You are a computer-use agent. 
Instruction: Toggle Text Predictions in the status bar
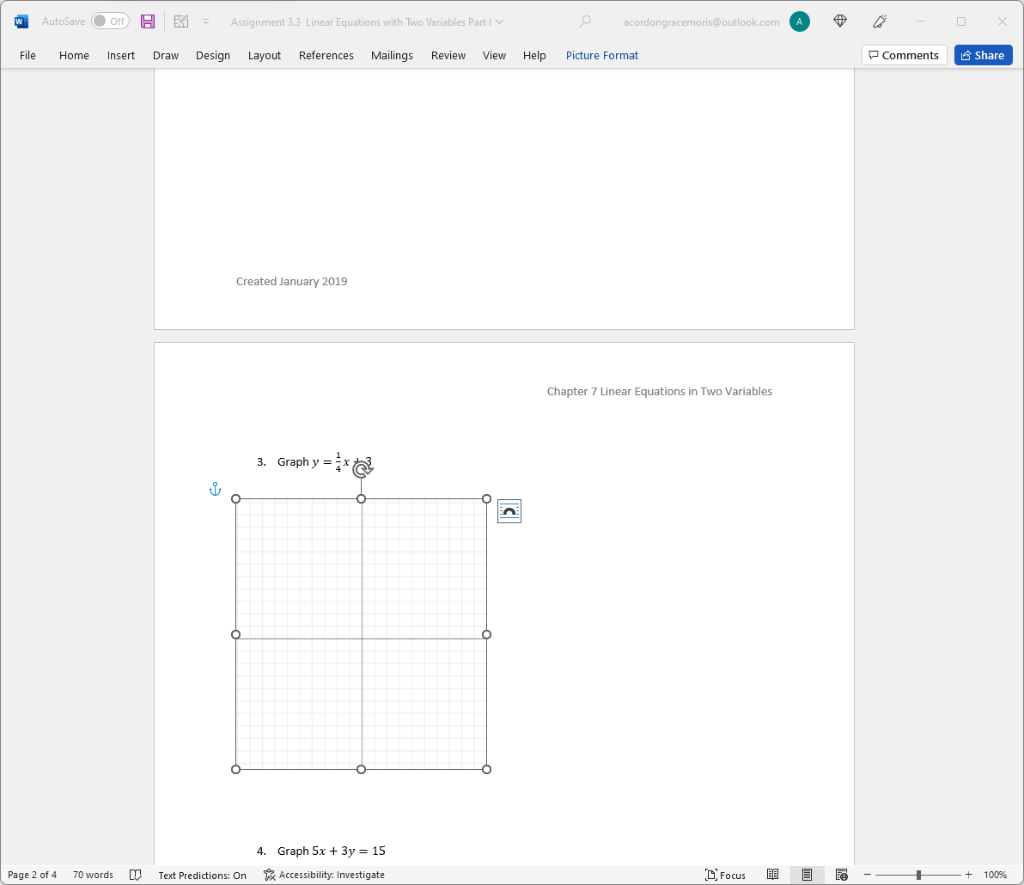[202, 874]
